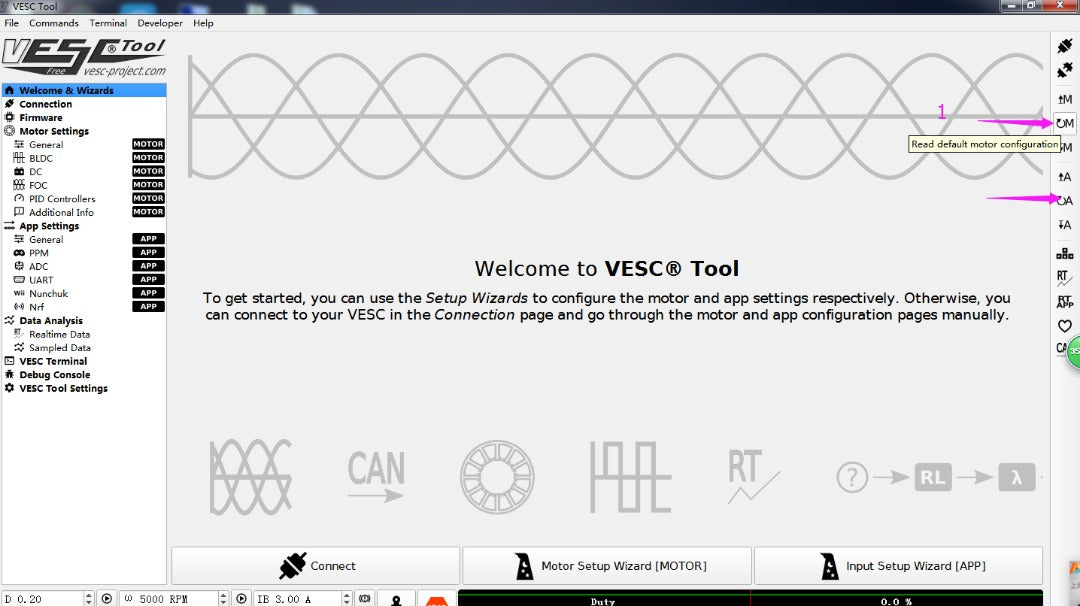Viewport: 1080px width, 606px height.
Task: Click the duty cycle spinbox arrows
Action: [x=89, y=599]
